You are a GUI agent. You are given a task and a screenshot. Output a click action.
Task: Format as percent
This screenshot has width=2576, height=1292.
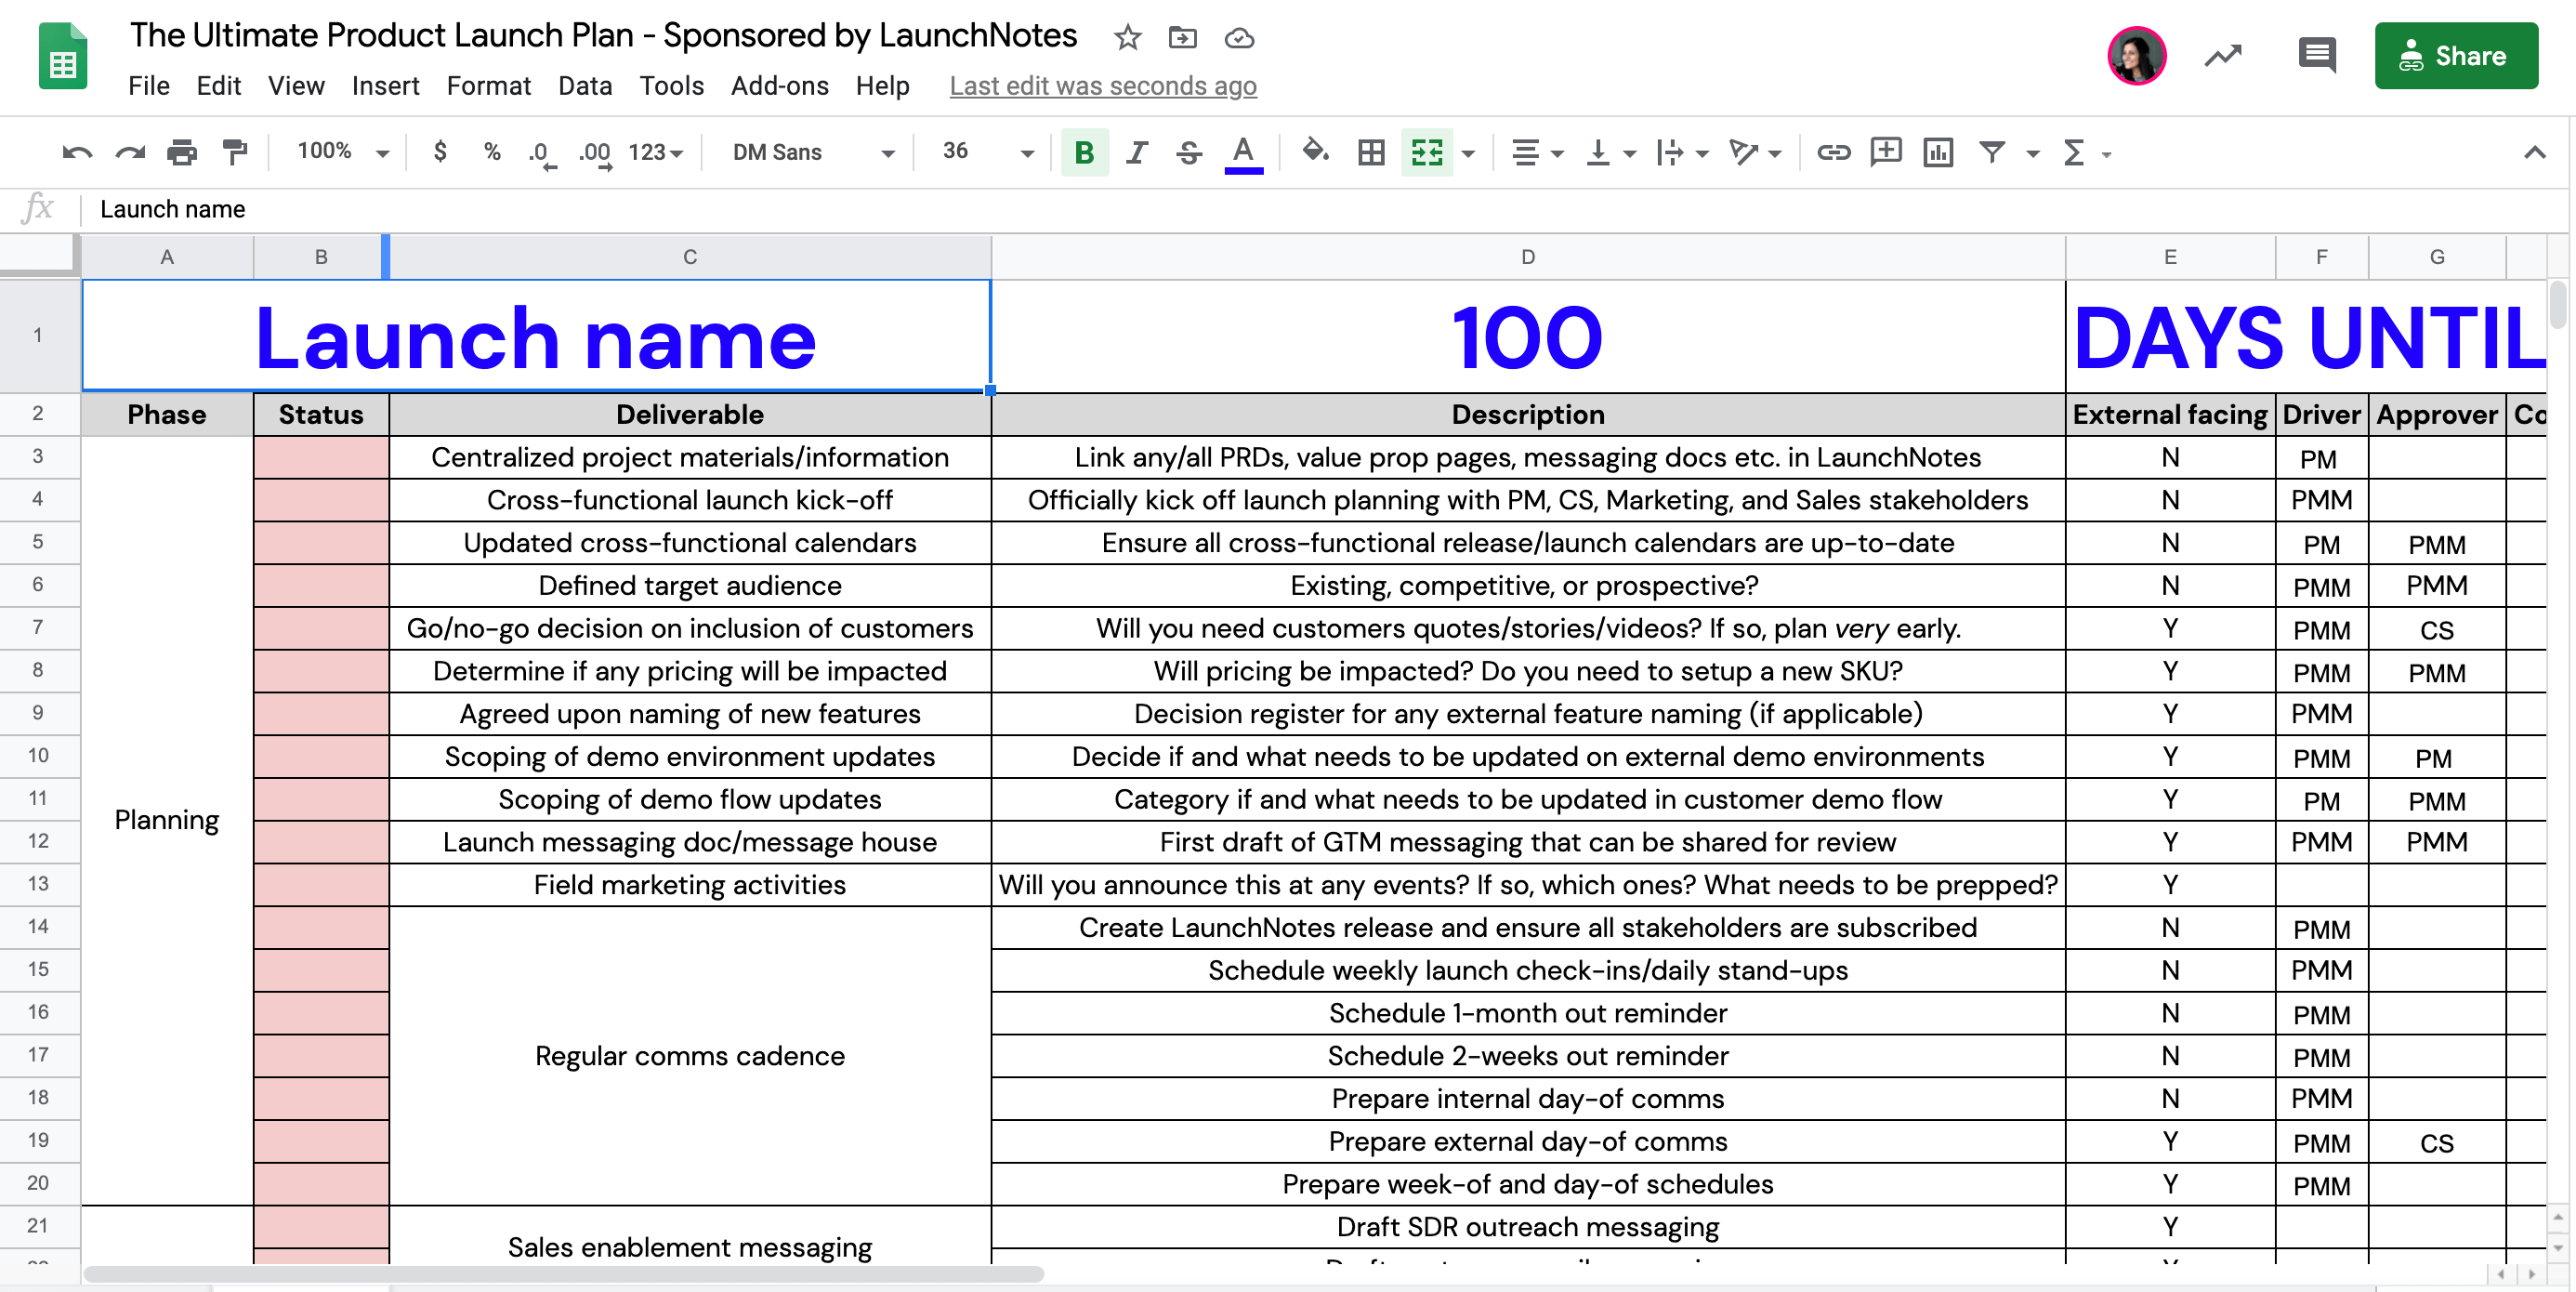[x=491, y=152]
